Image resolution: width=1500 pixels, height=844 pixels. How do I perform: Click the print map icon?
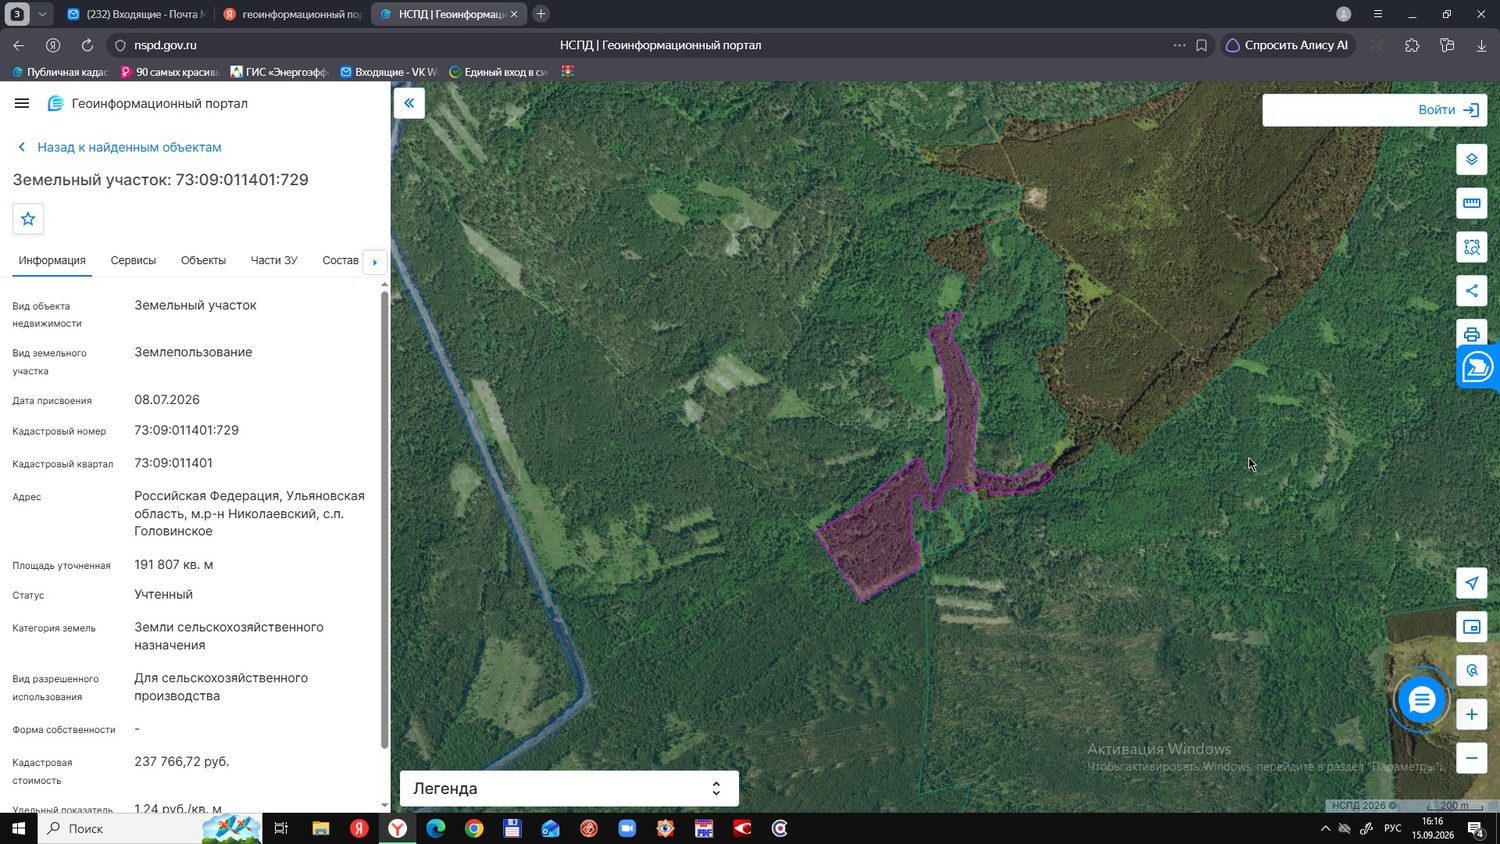pos(1471,334)
